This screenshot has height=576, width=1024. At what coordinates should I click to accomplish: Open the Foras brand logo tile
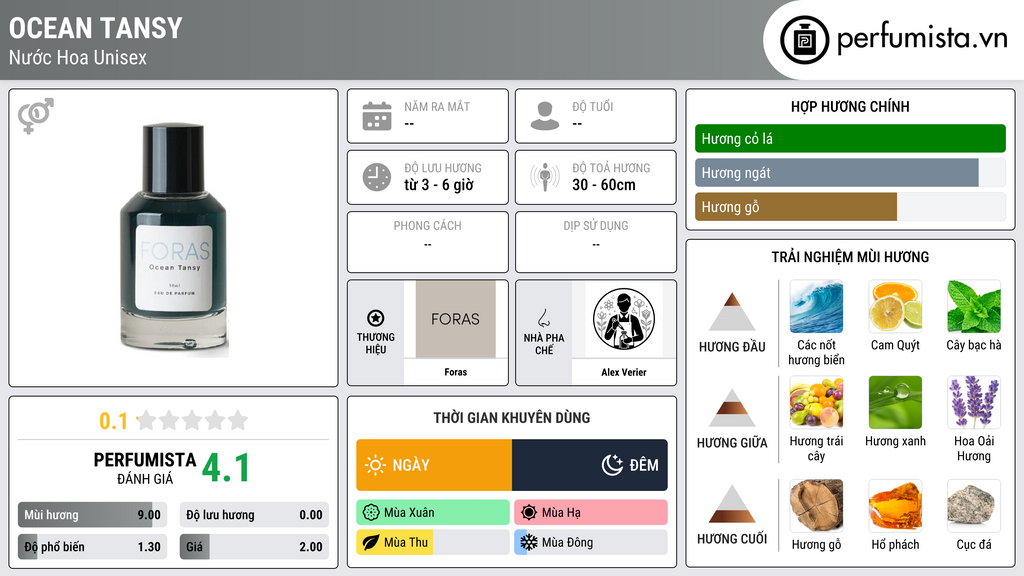pyautogui.click(x=456, y=319)
